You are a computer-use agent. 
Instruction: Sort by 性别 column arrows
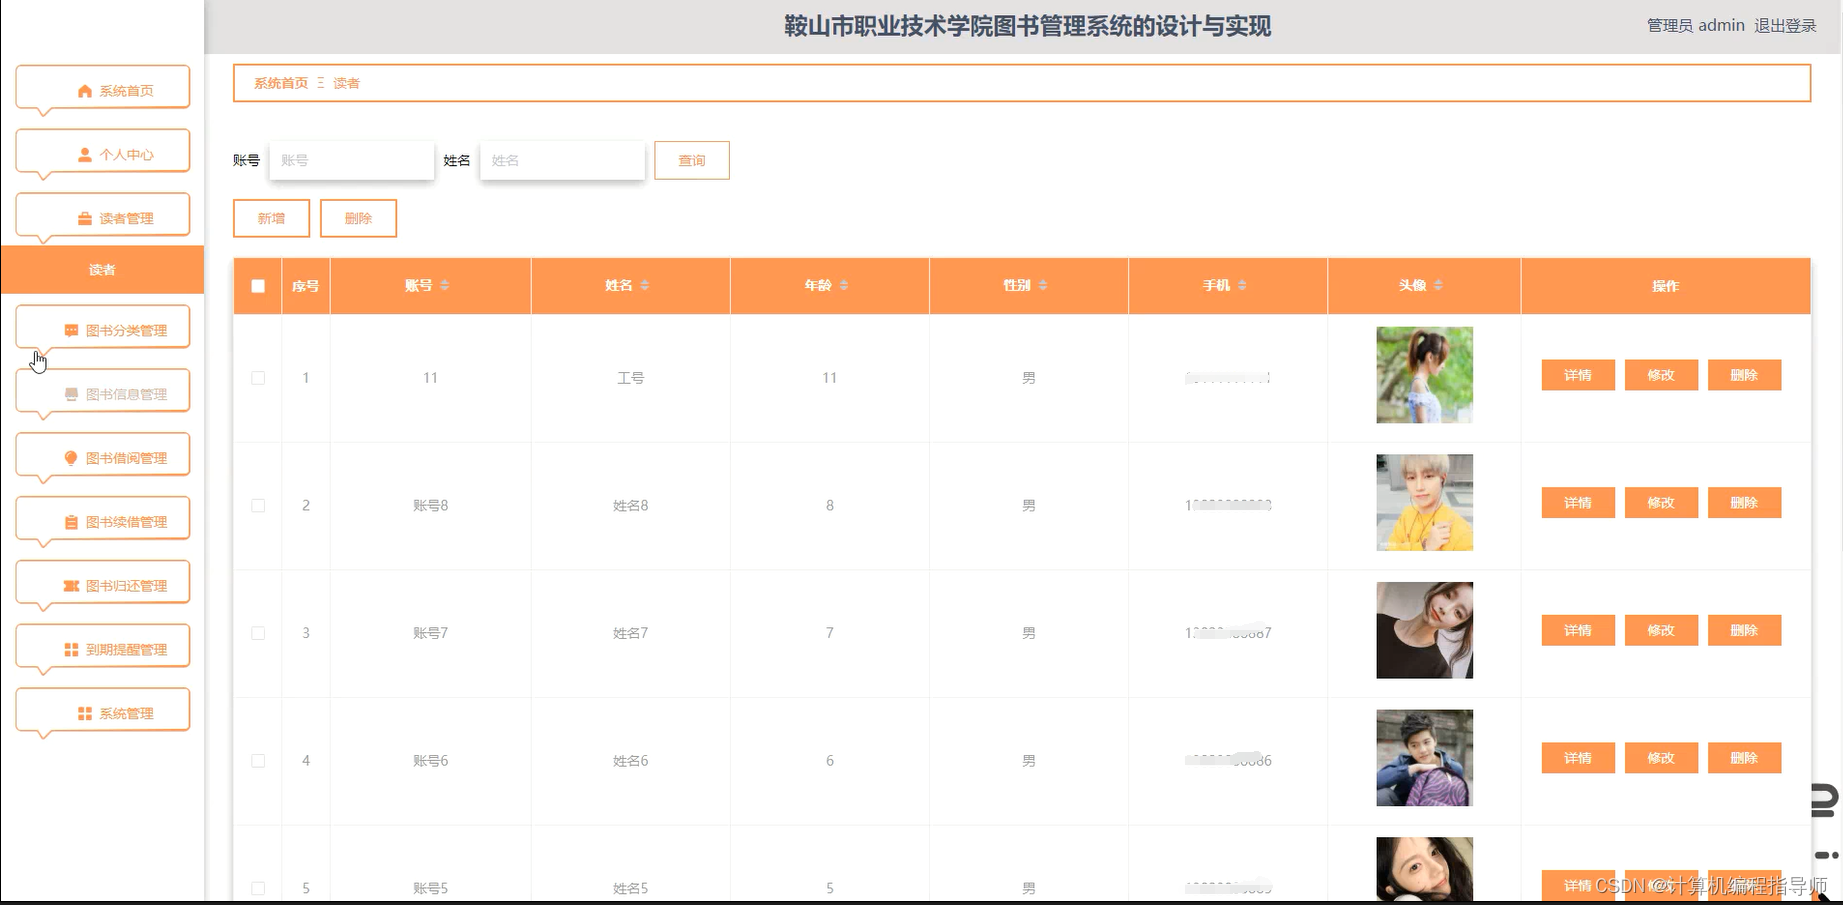point(1043,286)
